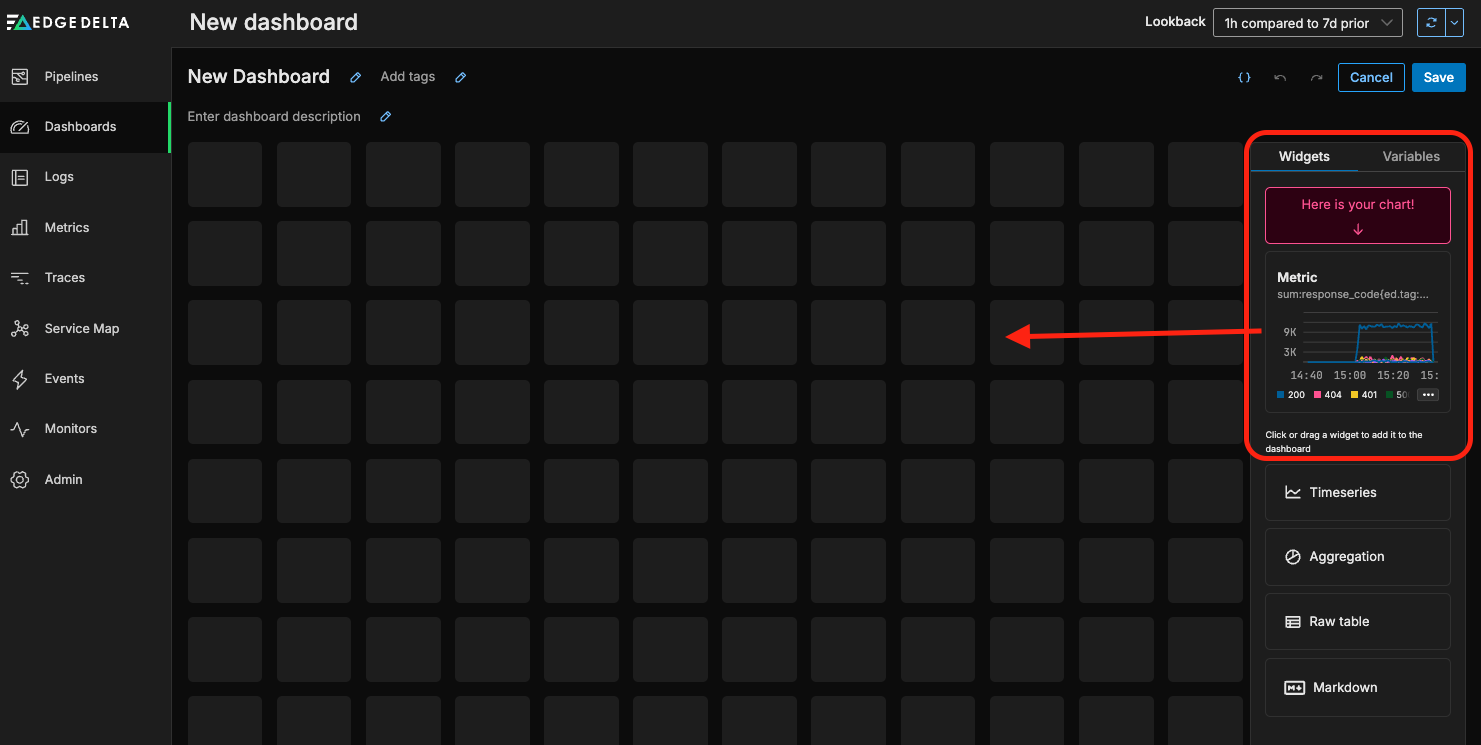Click the refresh icon button
Viewport: 1481px width, 745px height.
pos(1431,23)
